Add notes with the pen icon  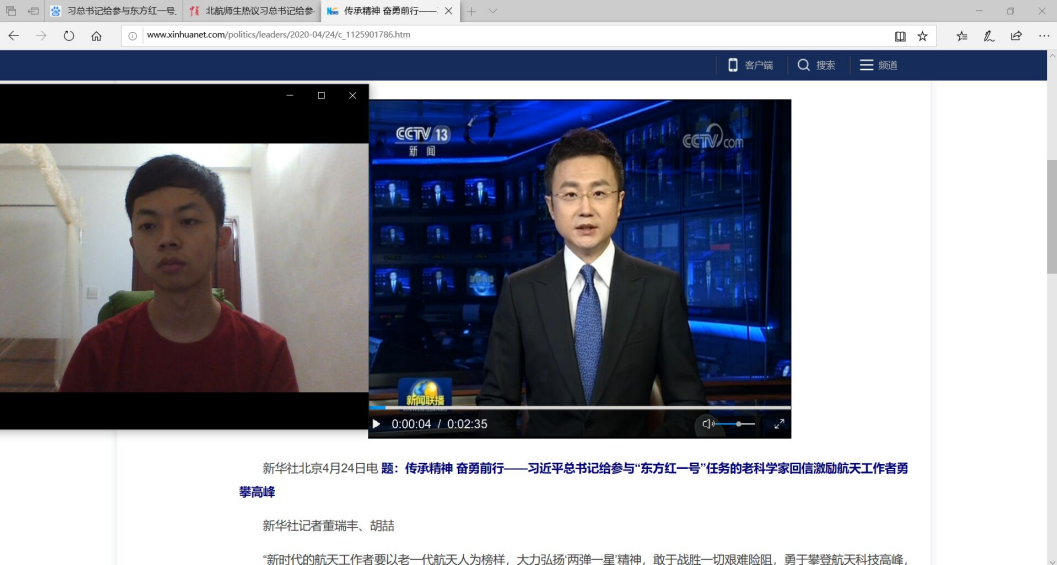point(989,36)
